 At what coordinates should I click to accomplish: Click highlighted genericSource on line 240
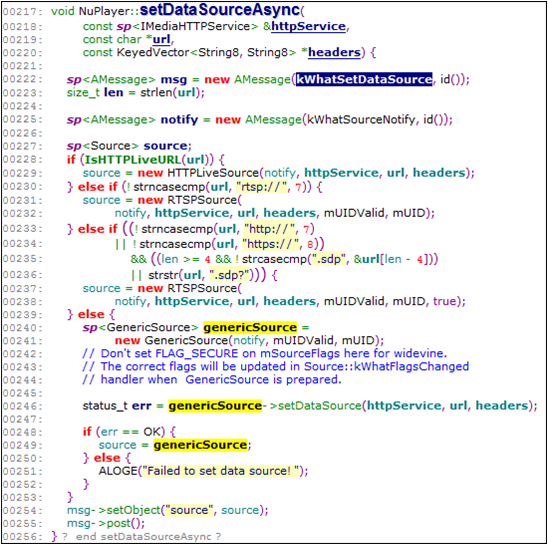pyautogui.click(x=250, y=328)
